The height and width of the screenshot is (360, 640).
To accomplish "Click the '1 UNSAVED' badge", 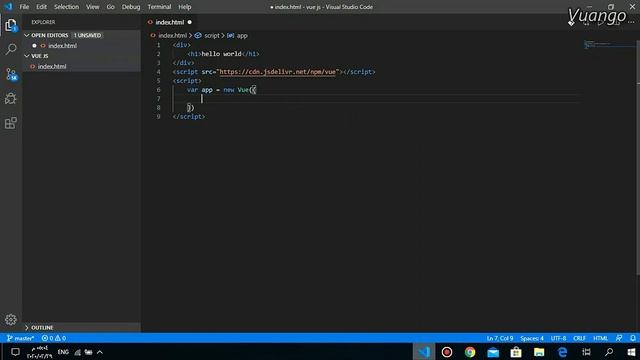I will [x=87, y=35].
